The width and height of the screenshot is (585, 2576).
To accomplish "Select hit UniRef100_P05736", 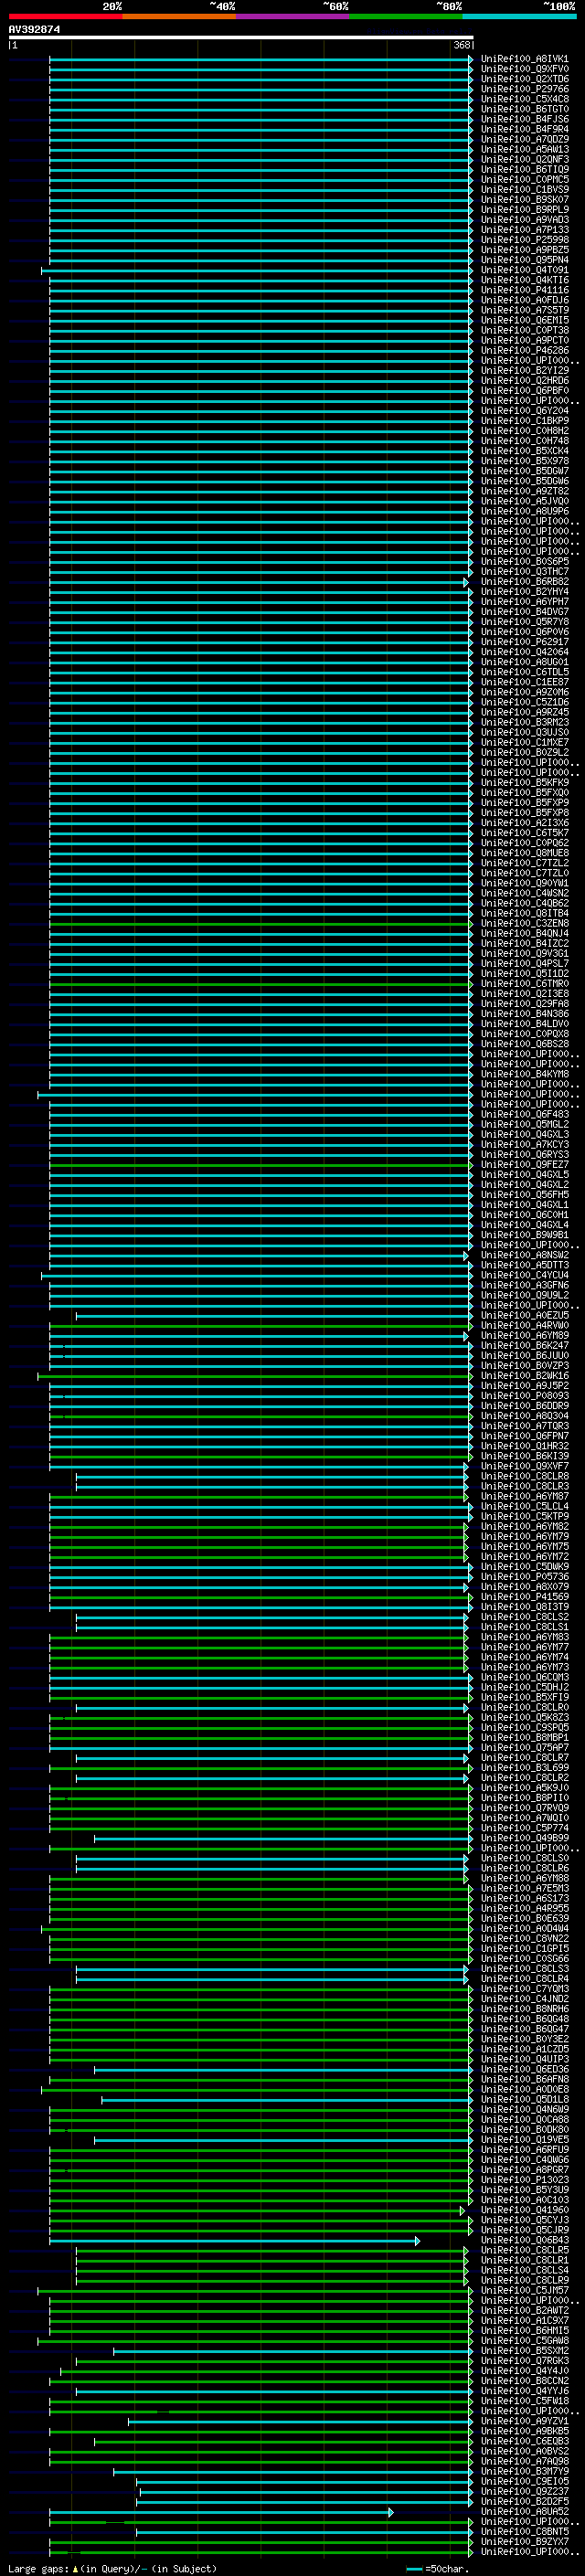I will point(524,1577).
